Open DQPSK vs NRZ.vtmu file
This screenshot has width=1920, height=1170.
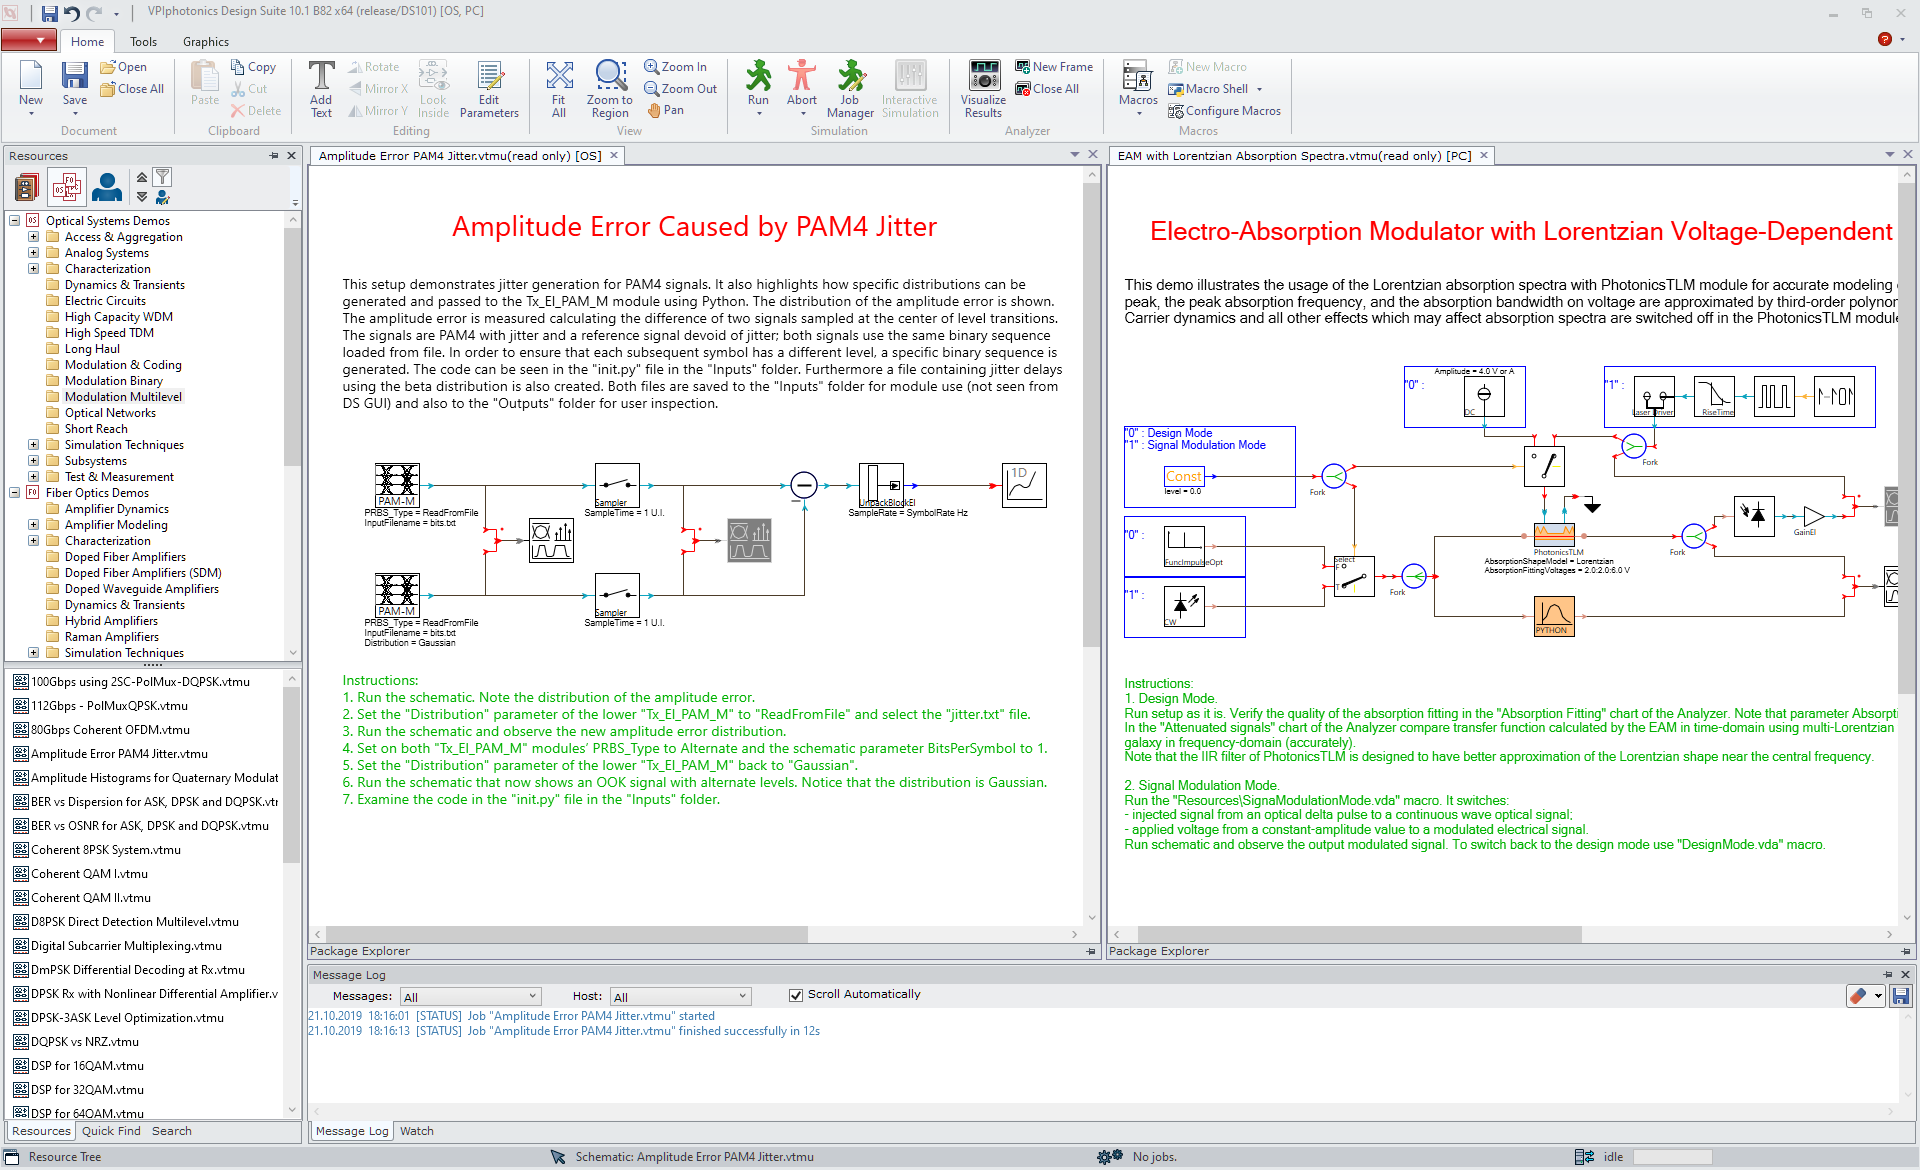[x=84, y=1042]
